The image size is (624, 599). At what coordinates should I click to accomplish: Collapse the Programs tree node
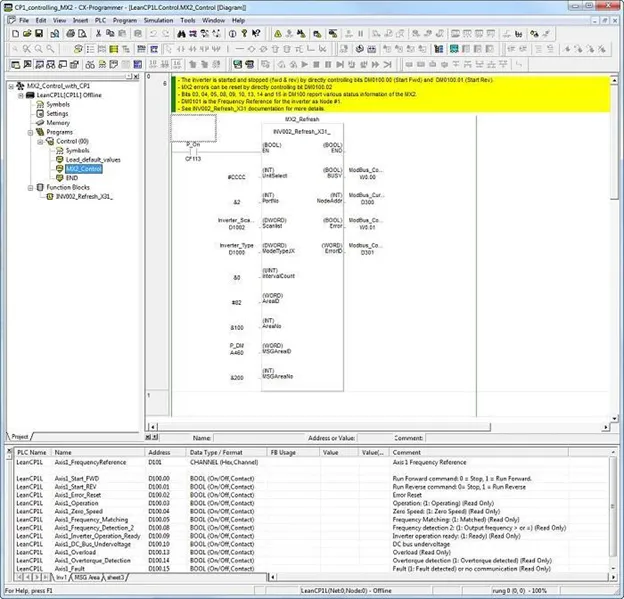tap(31, 131)
